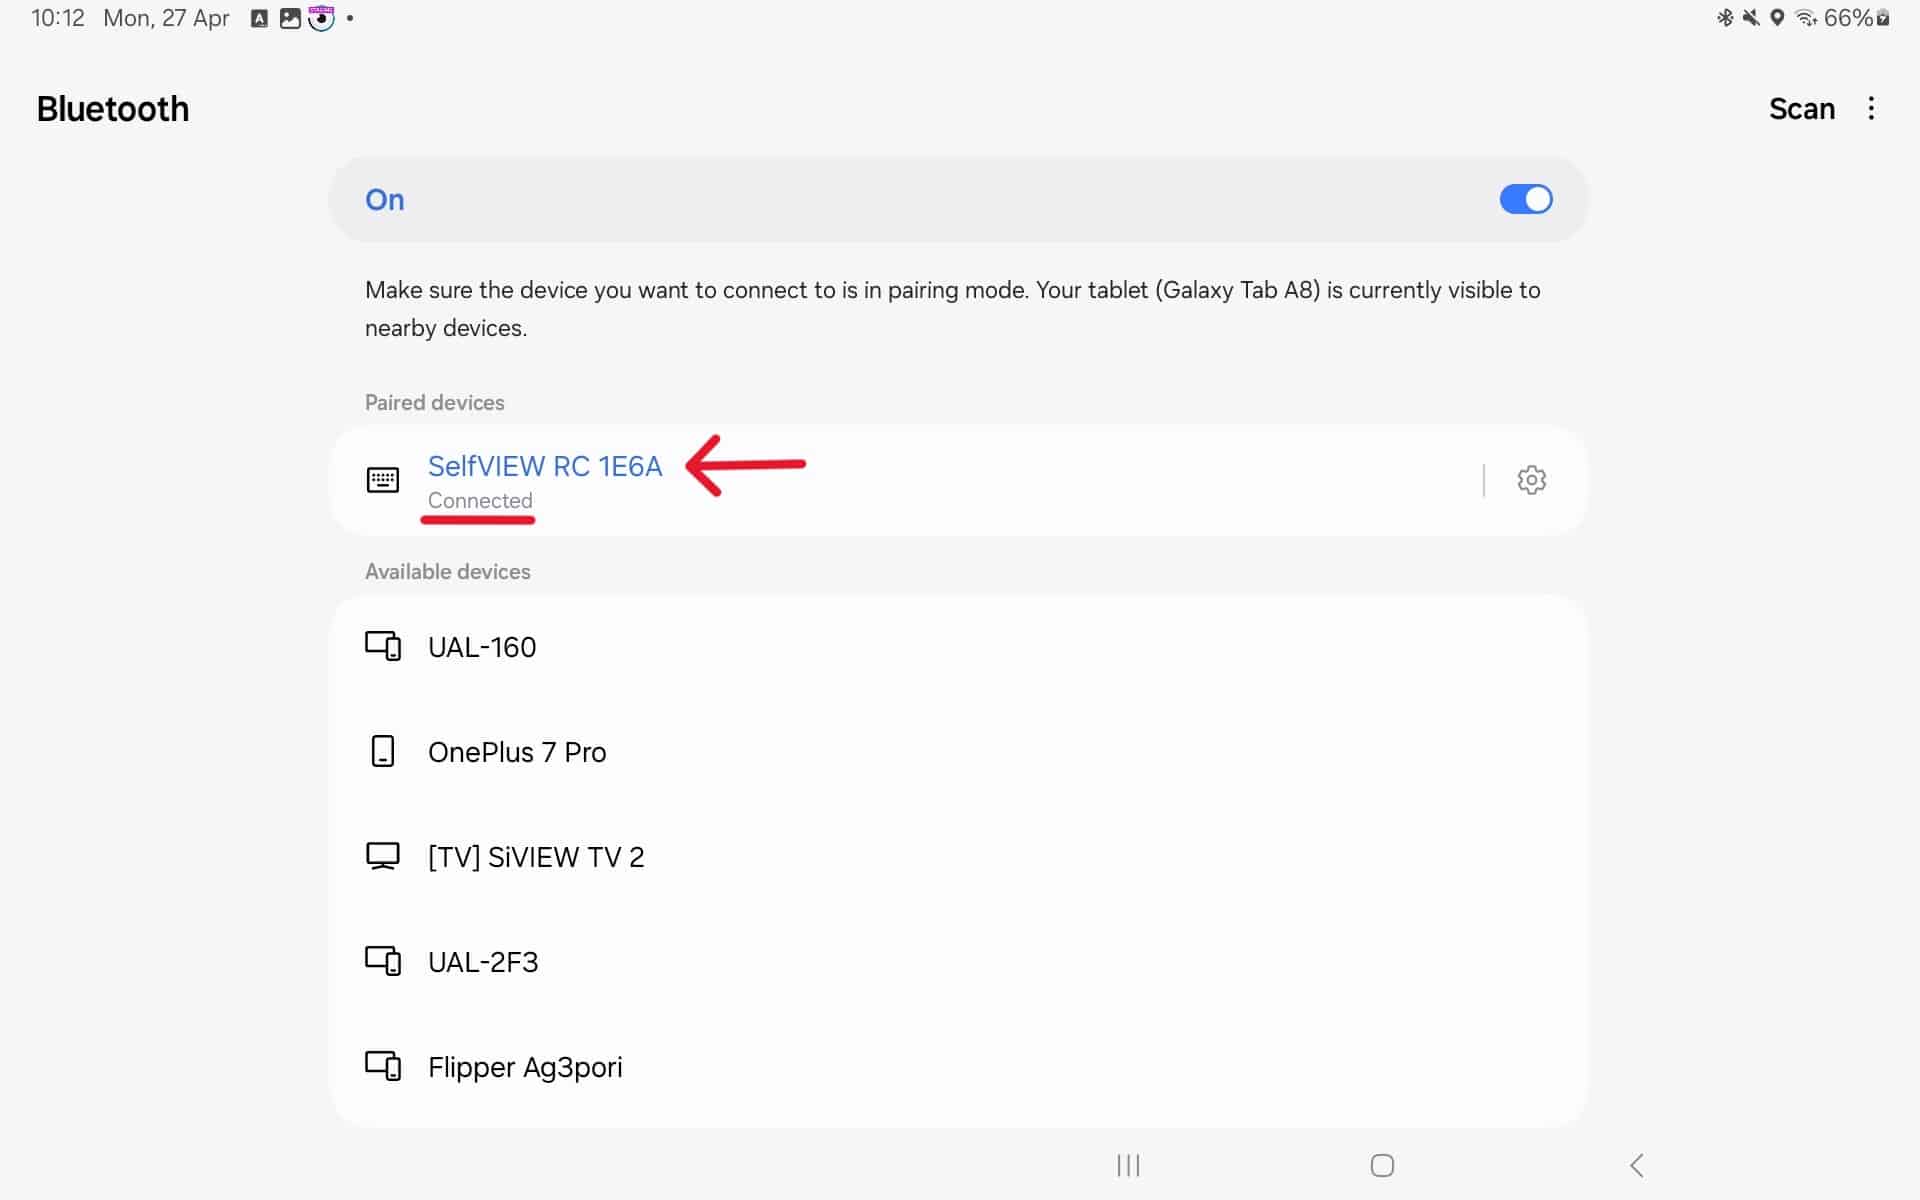The image size is (1920, 1200).
Task: Tap the phone icon for OnePlus 7 Pro
Action: click(x=382, y=751)
